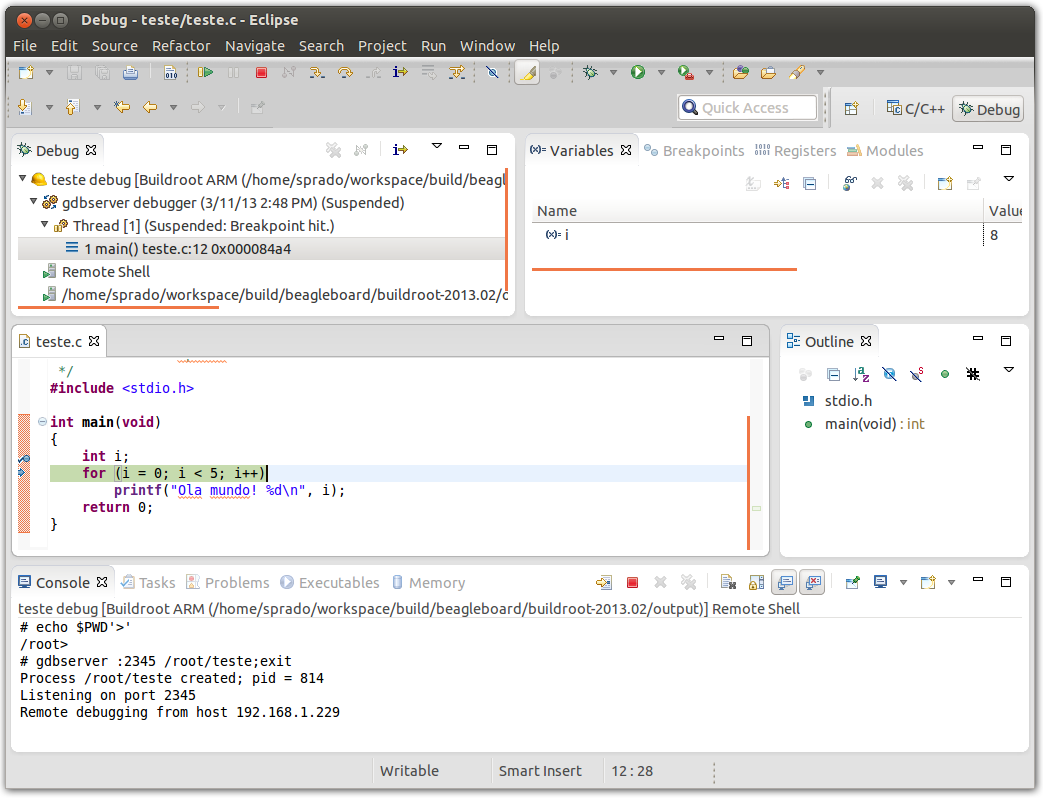This screenshot has height=798, width=1043.
Task: Switch to the Breakpoints tab
Action: pos(694,151)
